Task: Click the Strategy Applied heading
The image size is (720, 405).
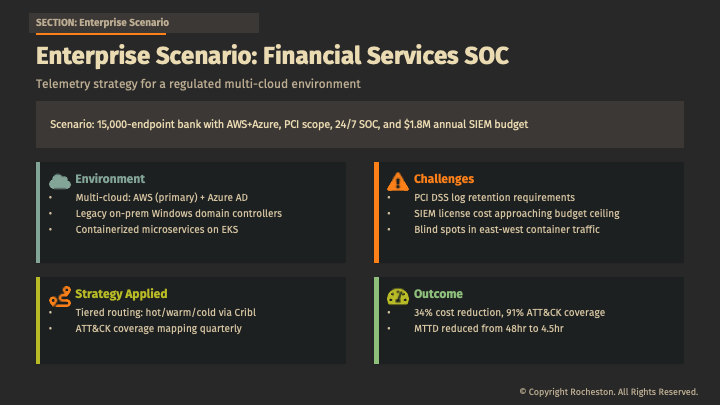Action: point(121,294)
